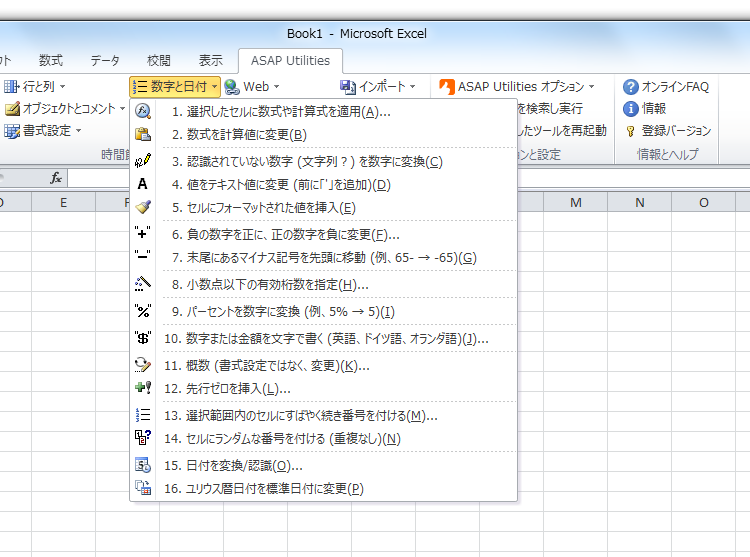The width and height of the screenshot is (750, 557).
Task: Click the green plus leading zeros icon
Action: pos(143,388)
